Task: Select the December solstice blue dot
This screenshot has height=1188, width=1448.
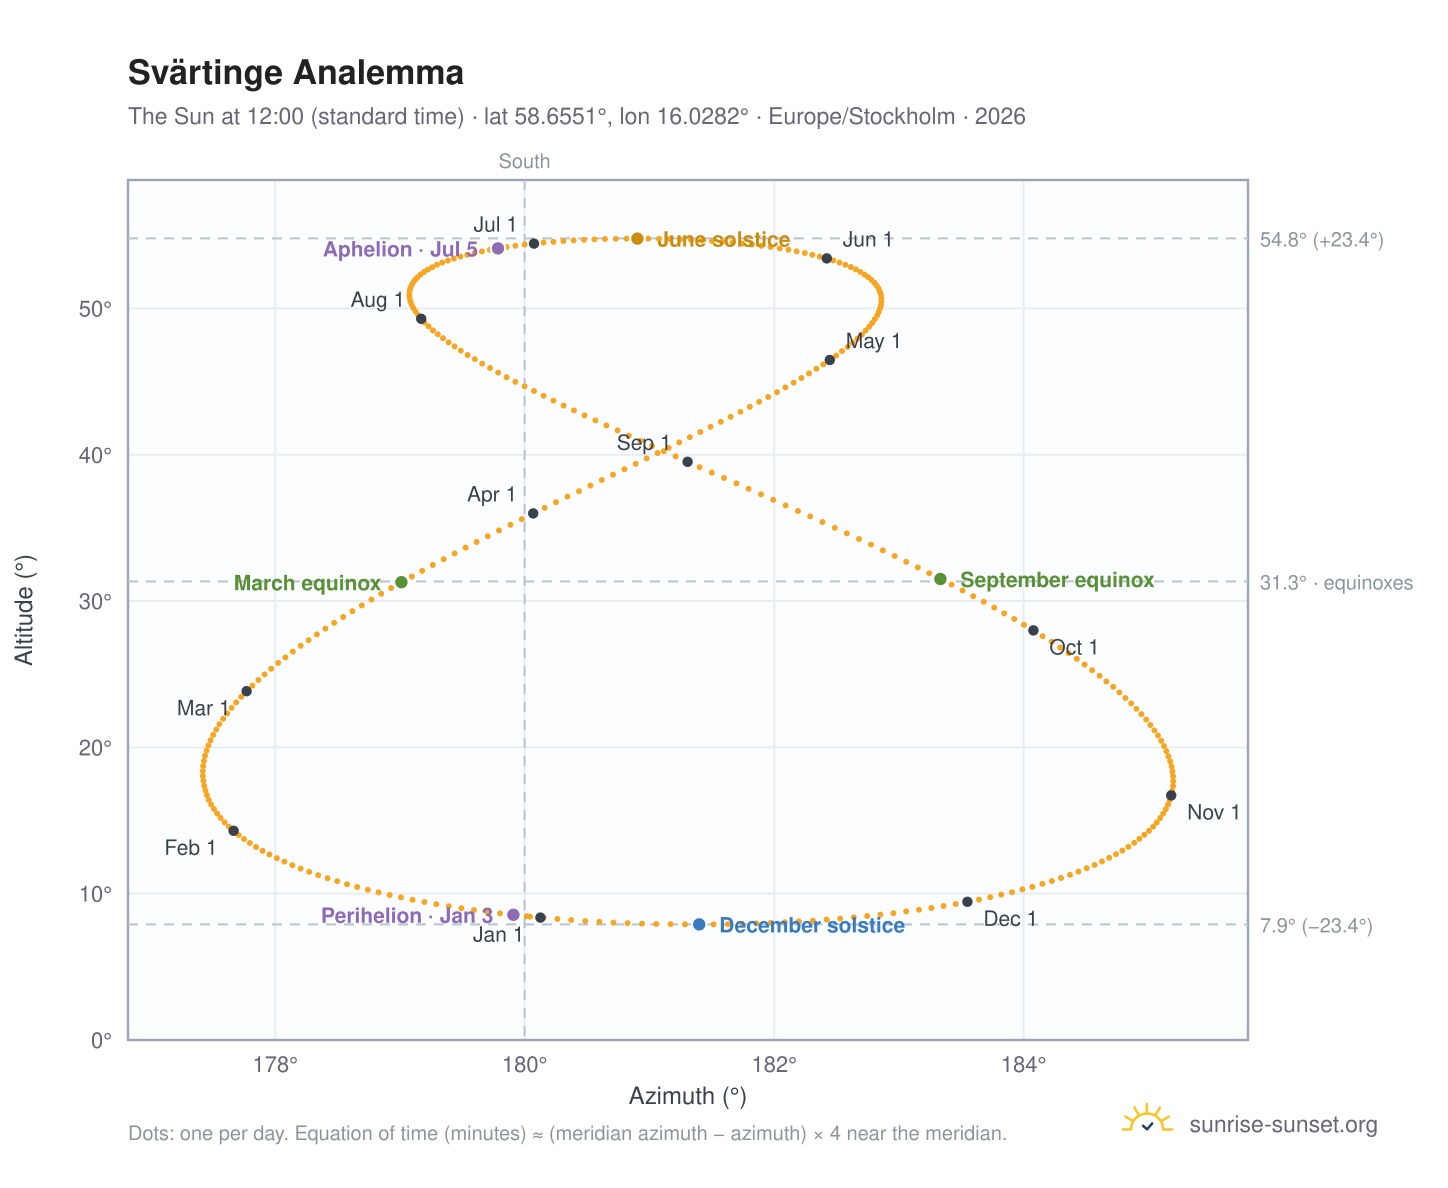Action: pos(699,925)
